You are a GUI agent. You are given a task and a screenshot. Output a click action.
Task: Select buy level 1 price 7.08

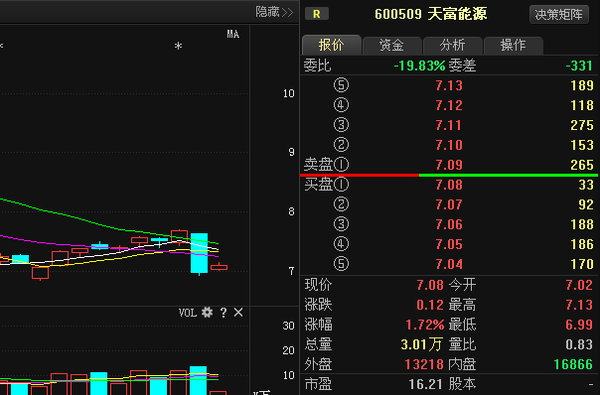click(x=449, y=185)
